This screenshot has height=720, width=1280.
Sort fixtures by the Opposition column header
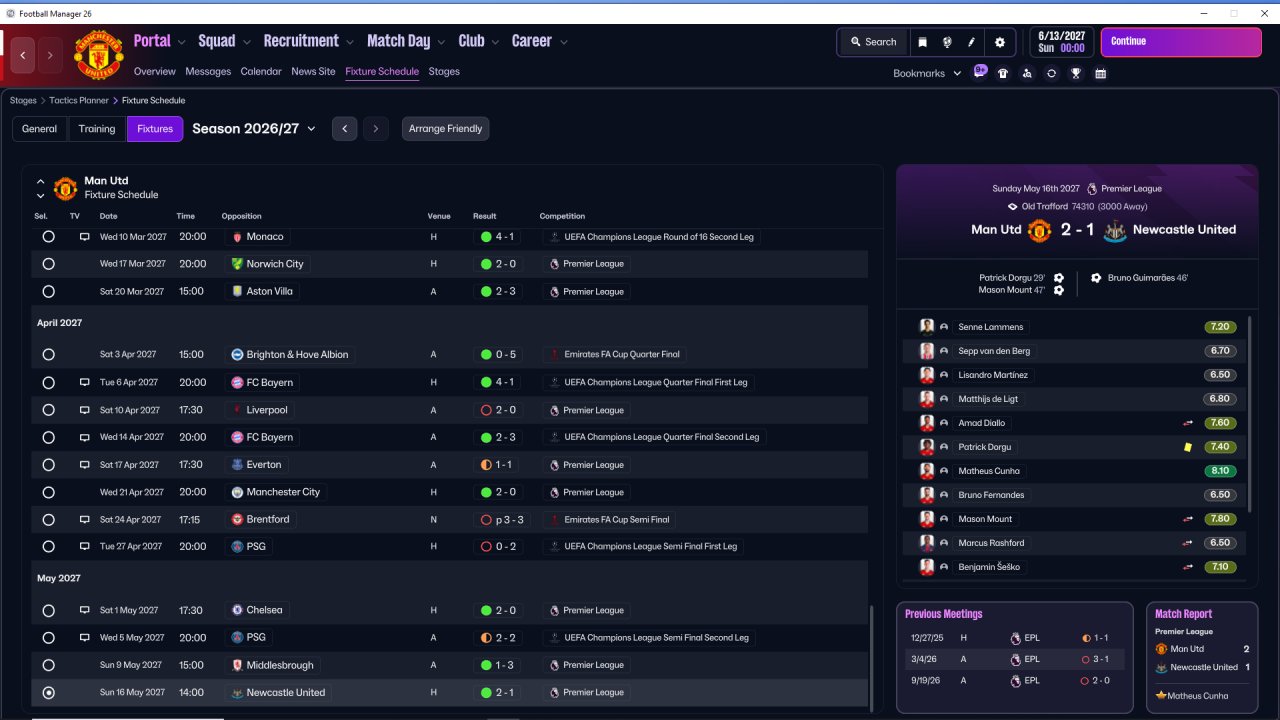click(x=241, y=216)
